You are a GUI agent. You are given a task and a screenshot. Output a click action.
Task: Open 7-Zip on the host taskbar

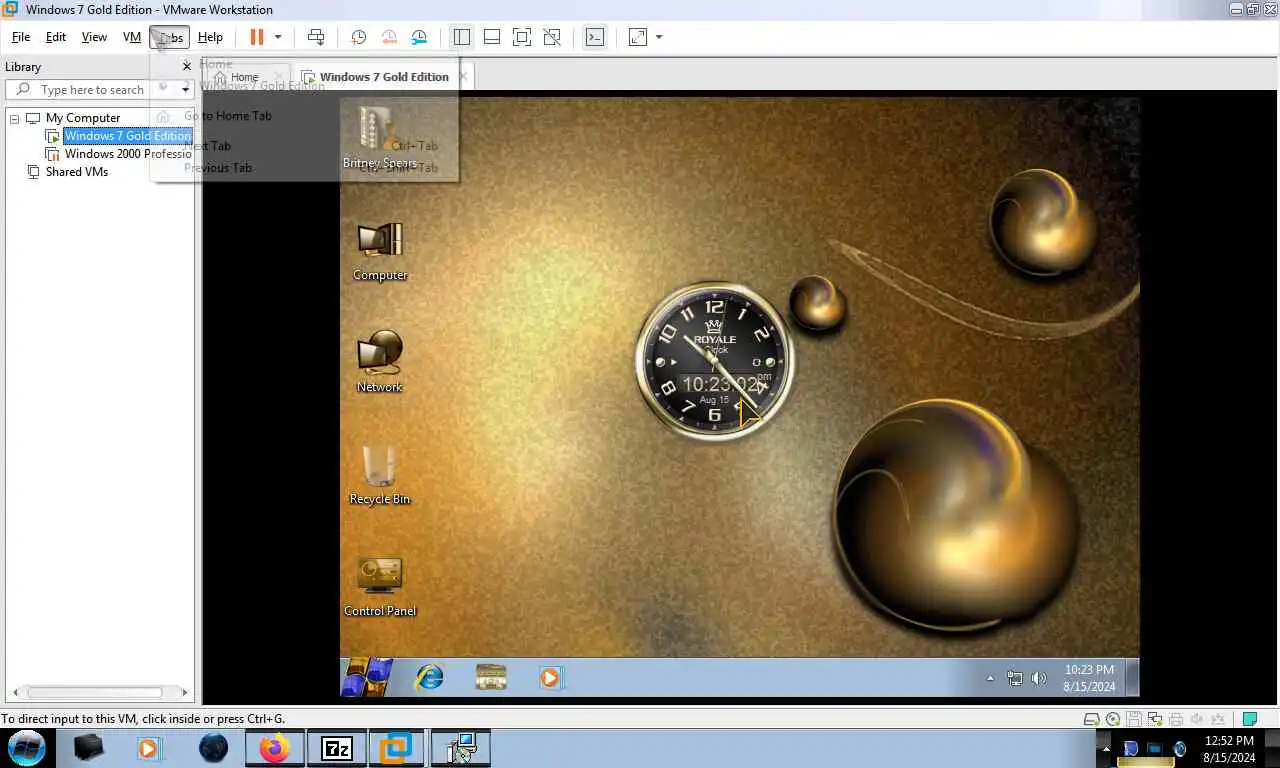(336, 747)
